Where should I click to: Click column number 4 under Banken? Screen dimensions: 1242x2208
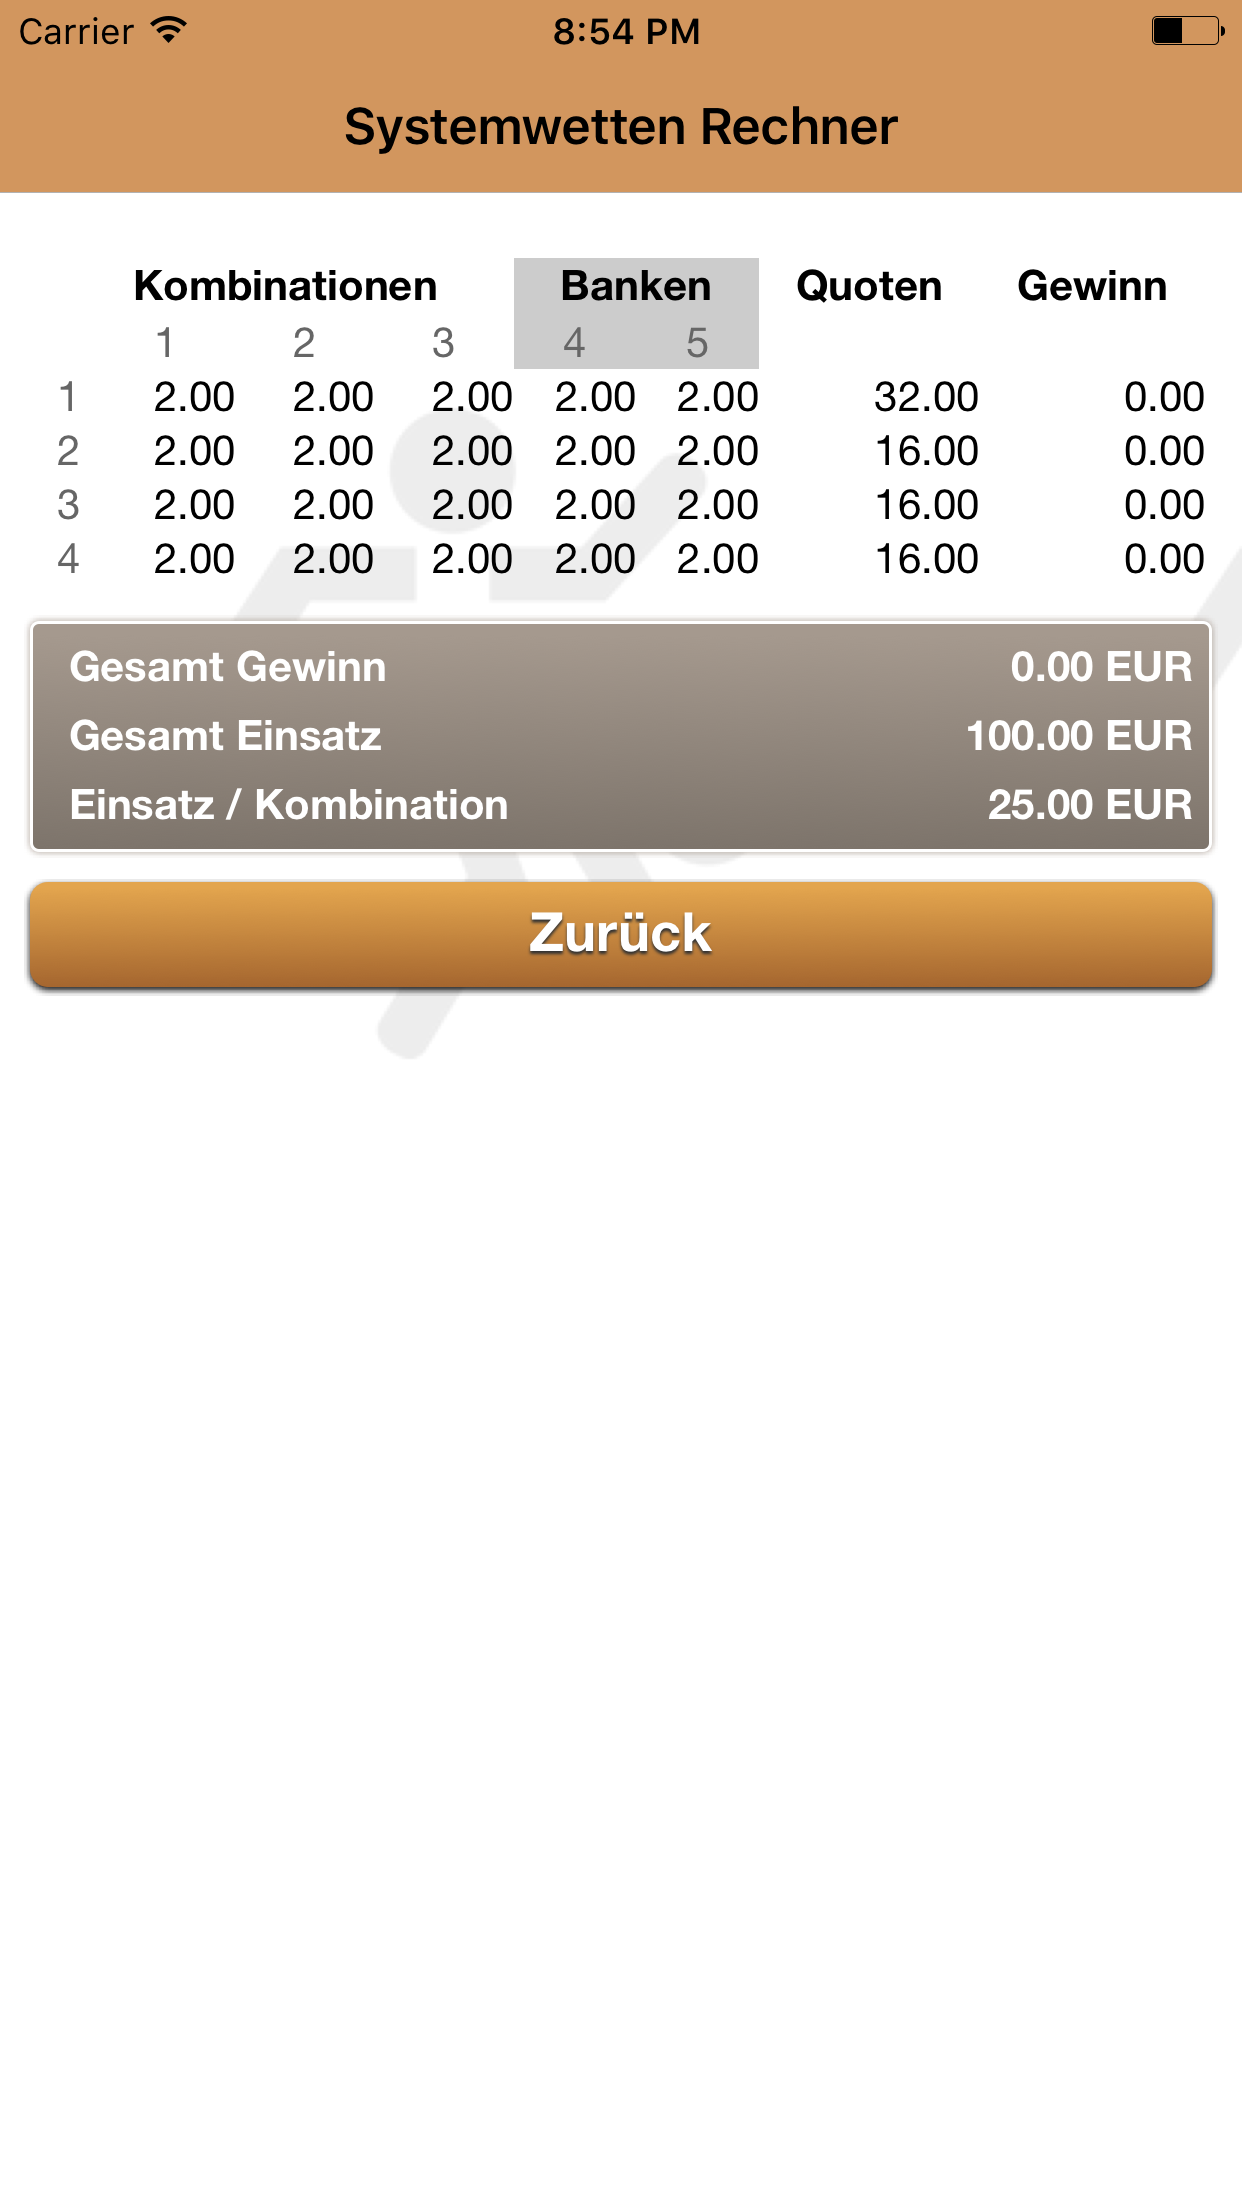[x=574, y=343]
